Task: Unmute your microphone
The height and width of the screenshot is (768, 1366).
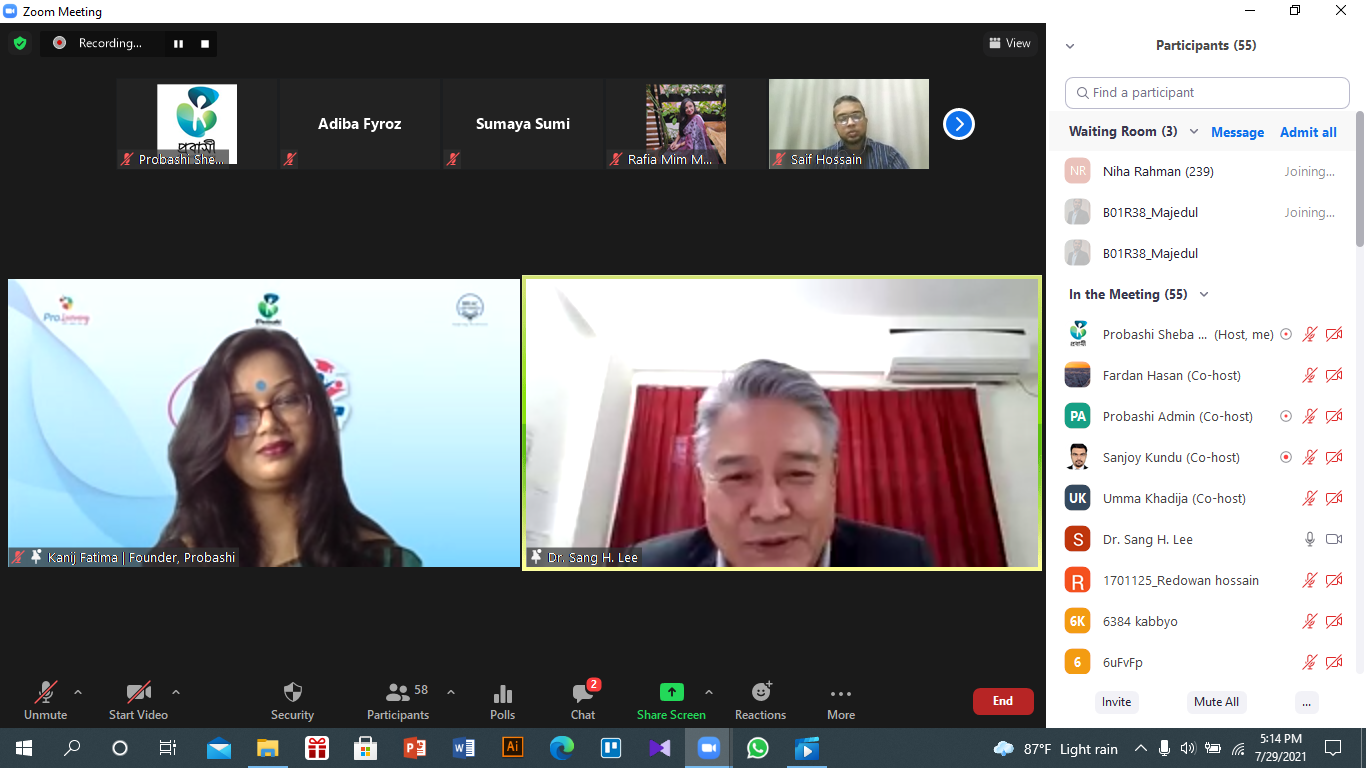Action: click(45, 700)
